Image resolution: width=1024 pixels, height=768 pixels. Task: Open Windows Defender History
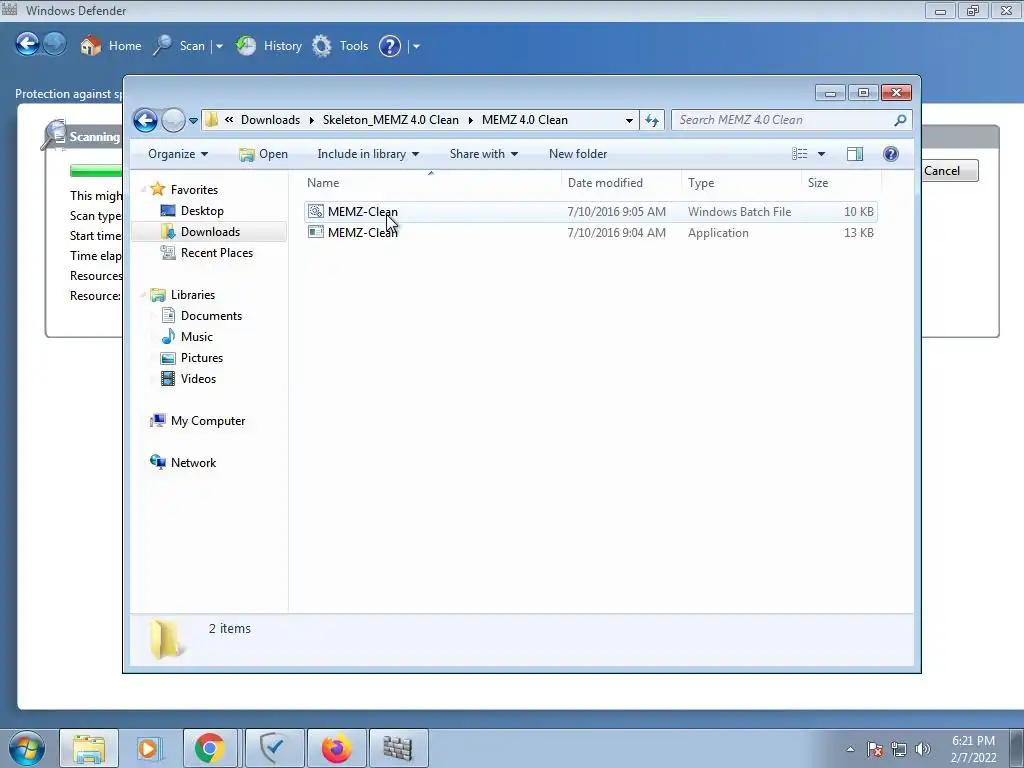coord(268,46)
